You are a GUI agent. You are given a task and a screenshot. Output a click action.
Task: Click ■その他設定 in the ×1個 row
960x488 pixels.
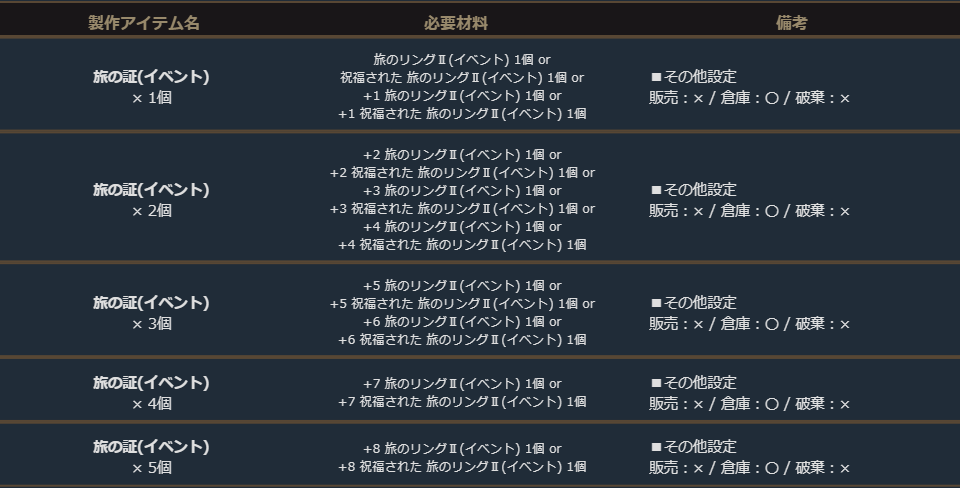(694, 77)
